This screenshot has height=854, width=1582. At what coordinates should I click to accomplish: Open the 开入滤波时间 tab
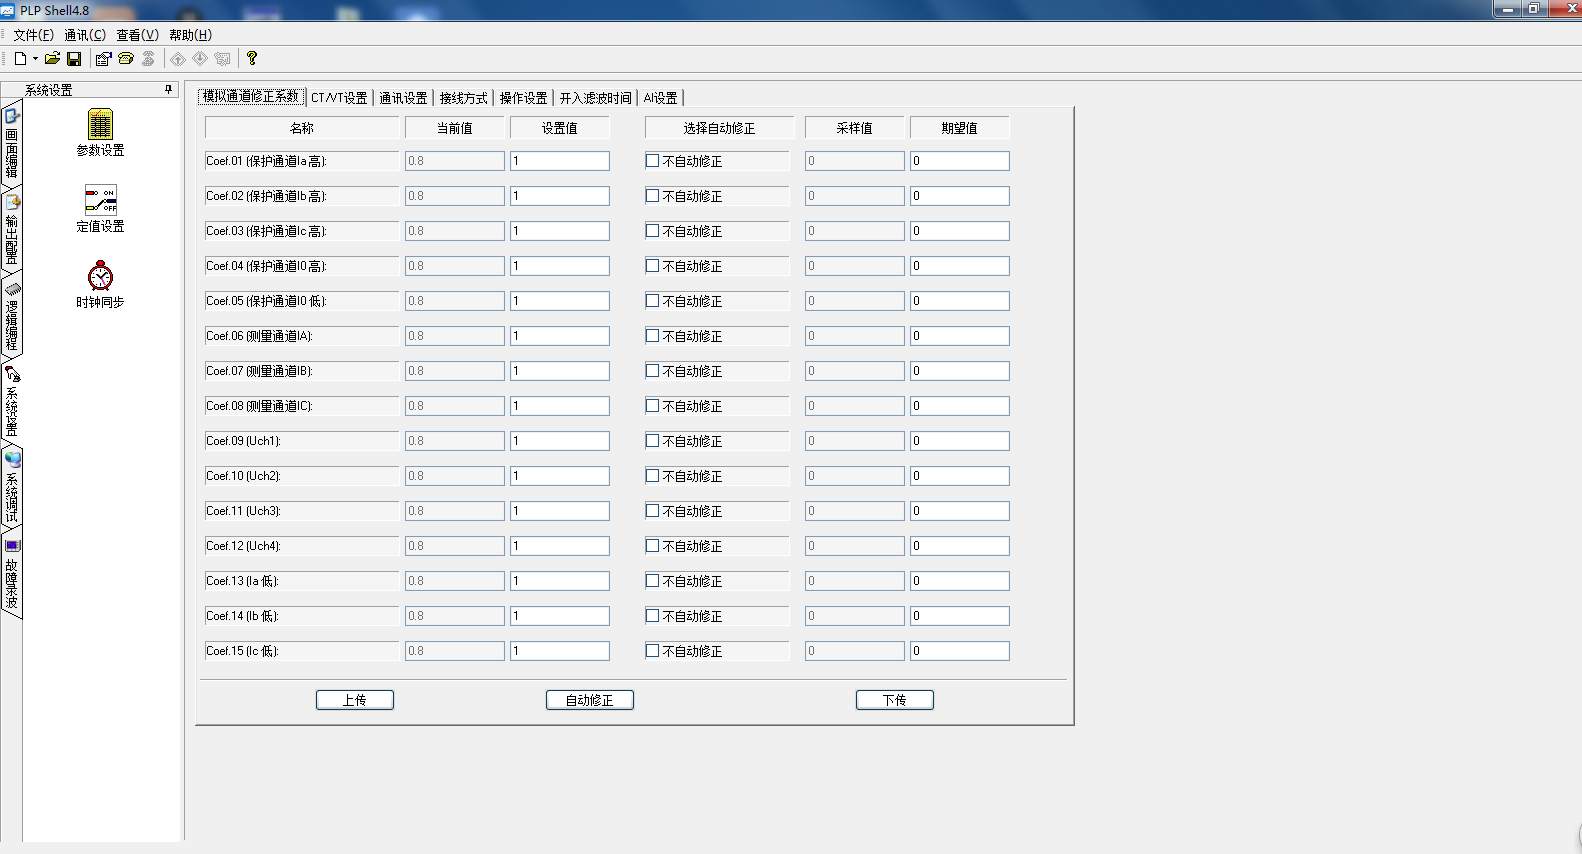coord(595,98)
